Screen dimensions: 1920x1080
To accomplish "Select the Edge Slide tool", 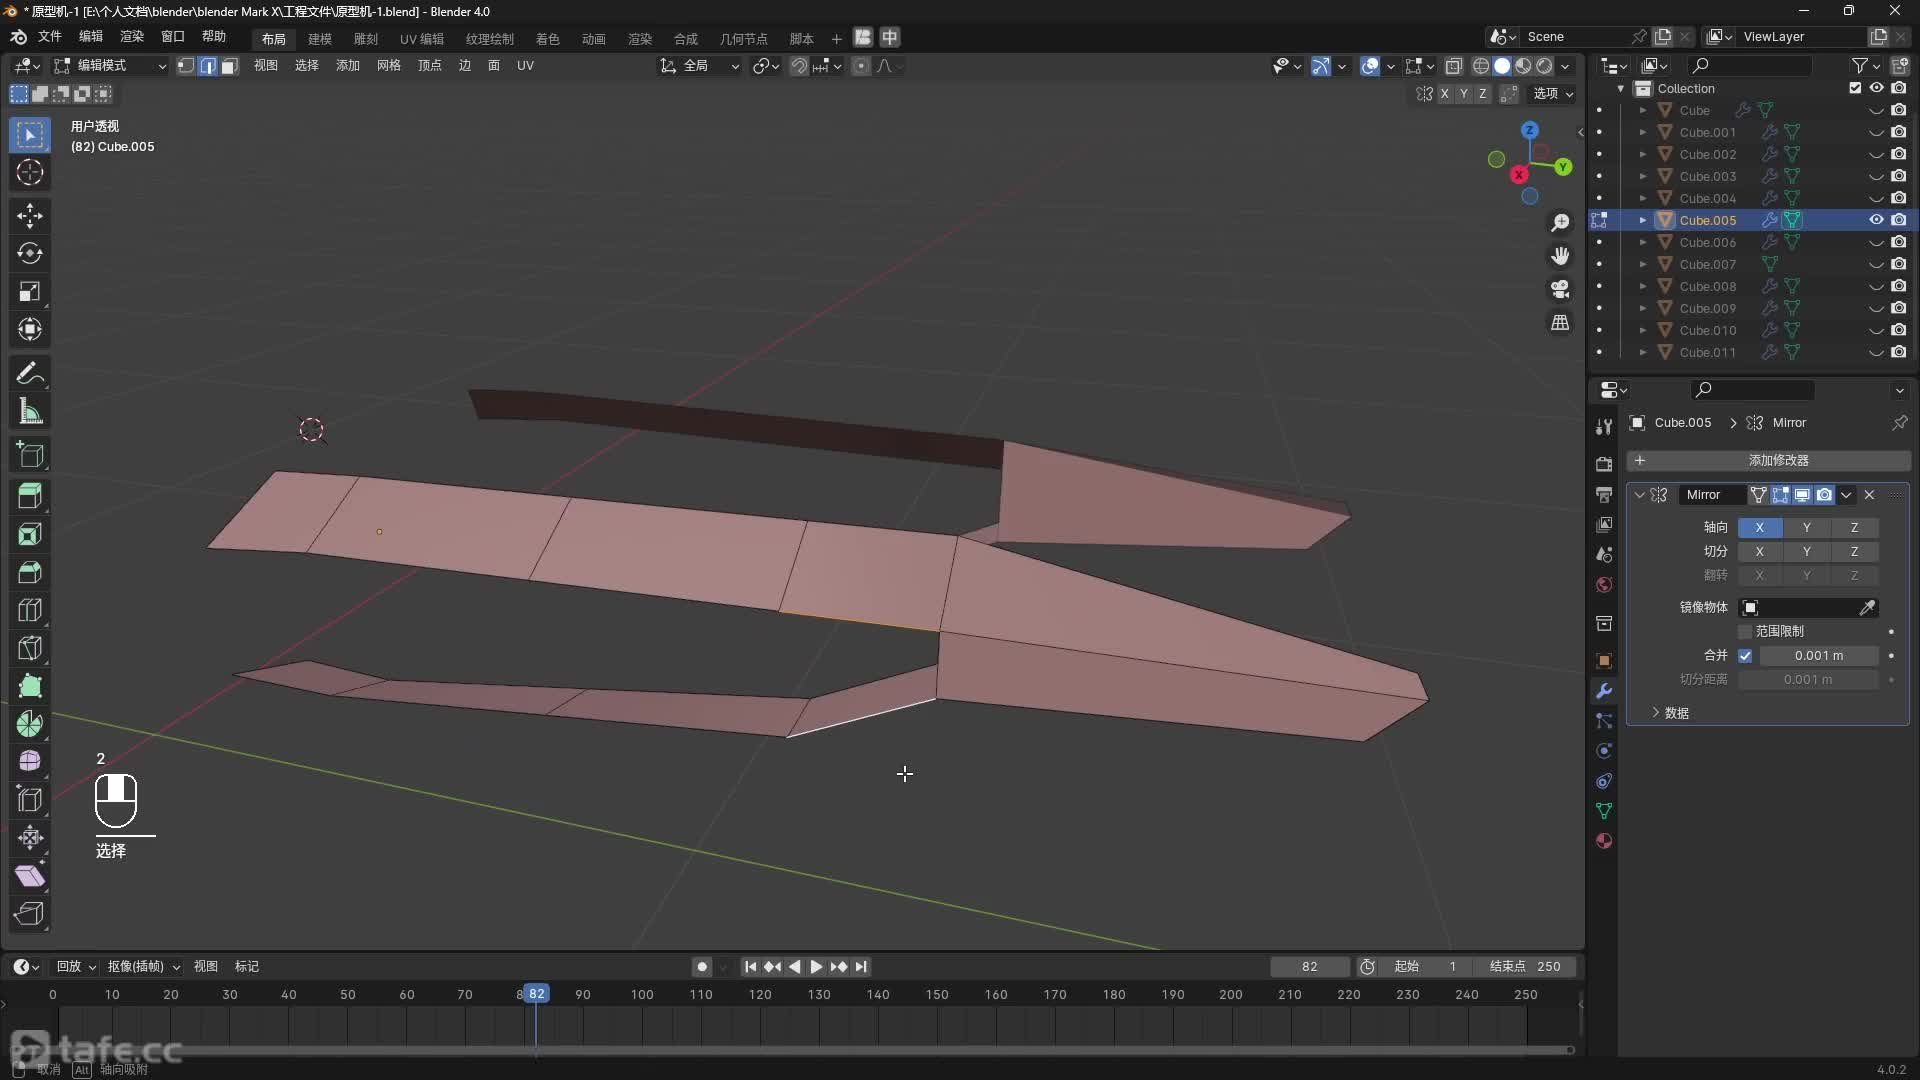I will pyautogui.click(x=30, y=800).
